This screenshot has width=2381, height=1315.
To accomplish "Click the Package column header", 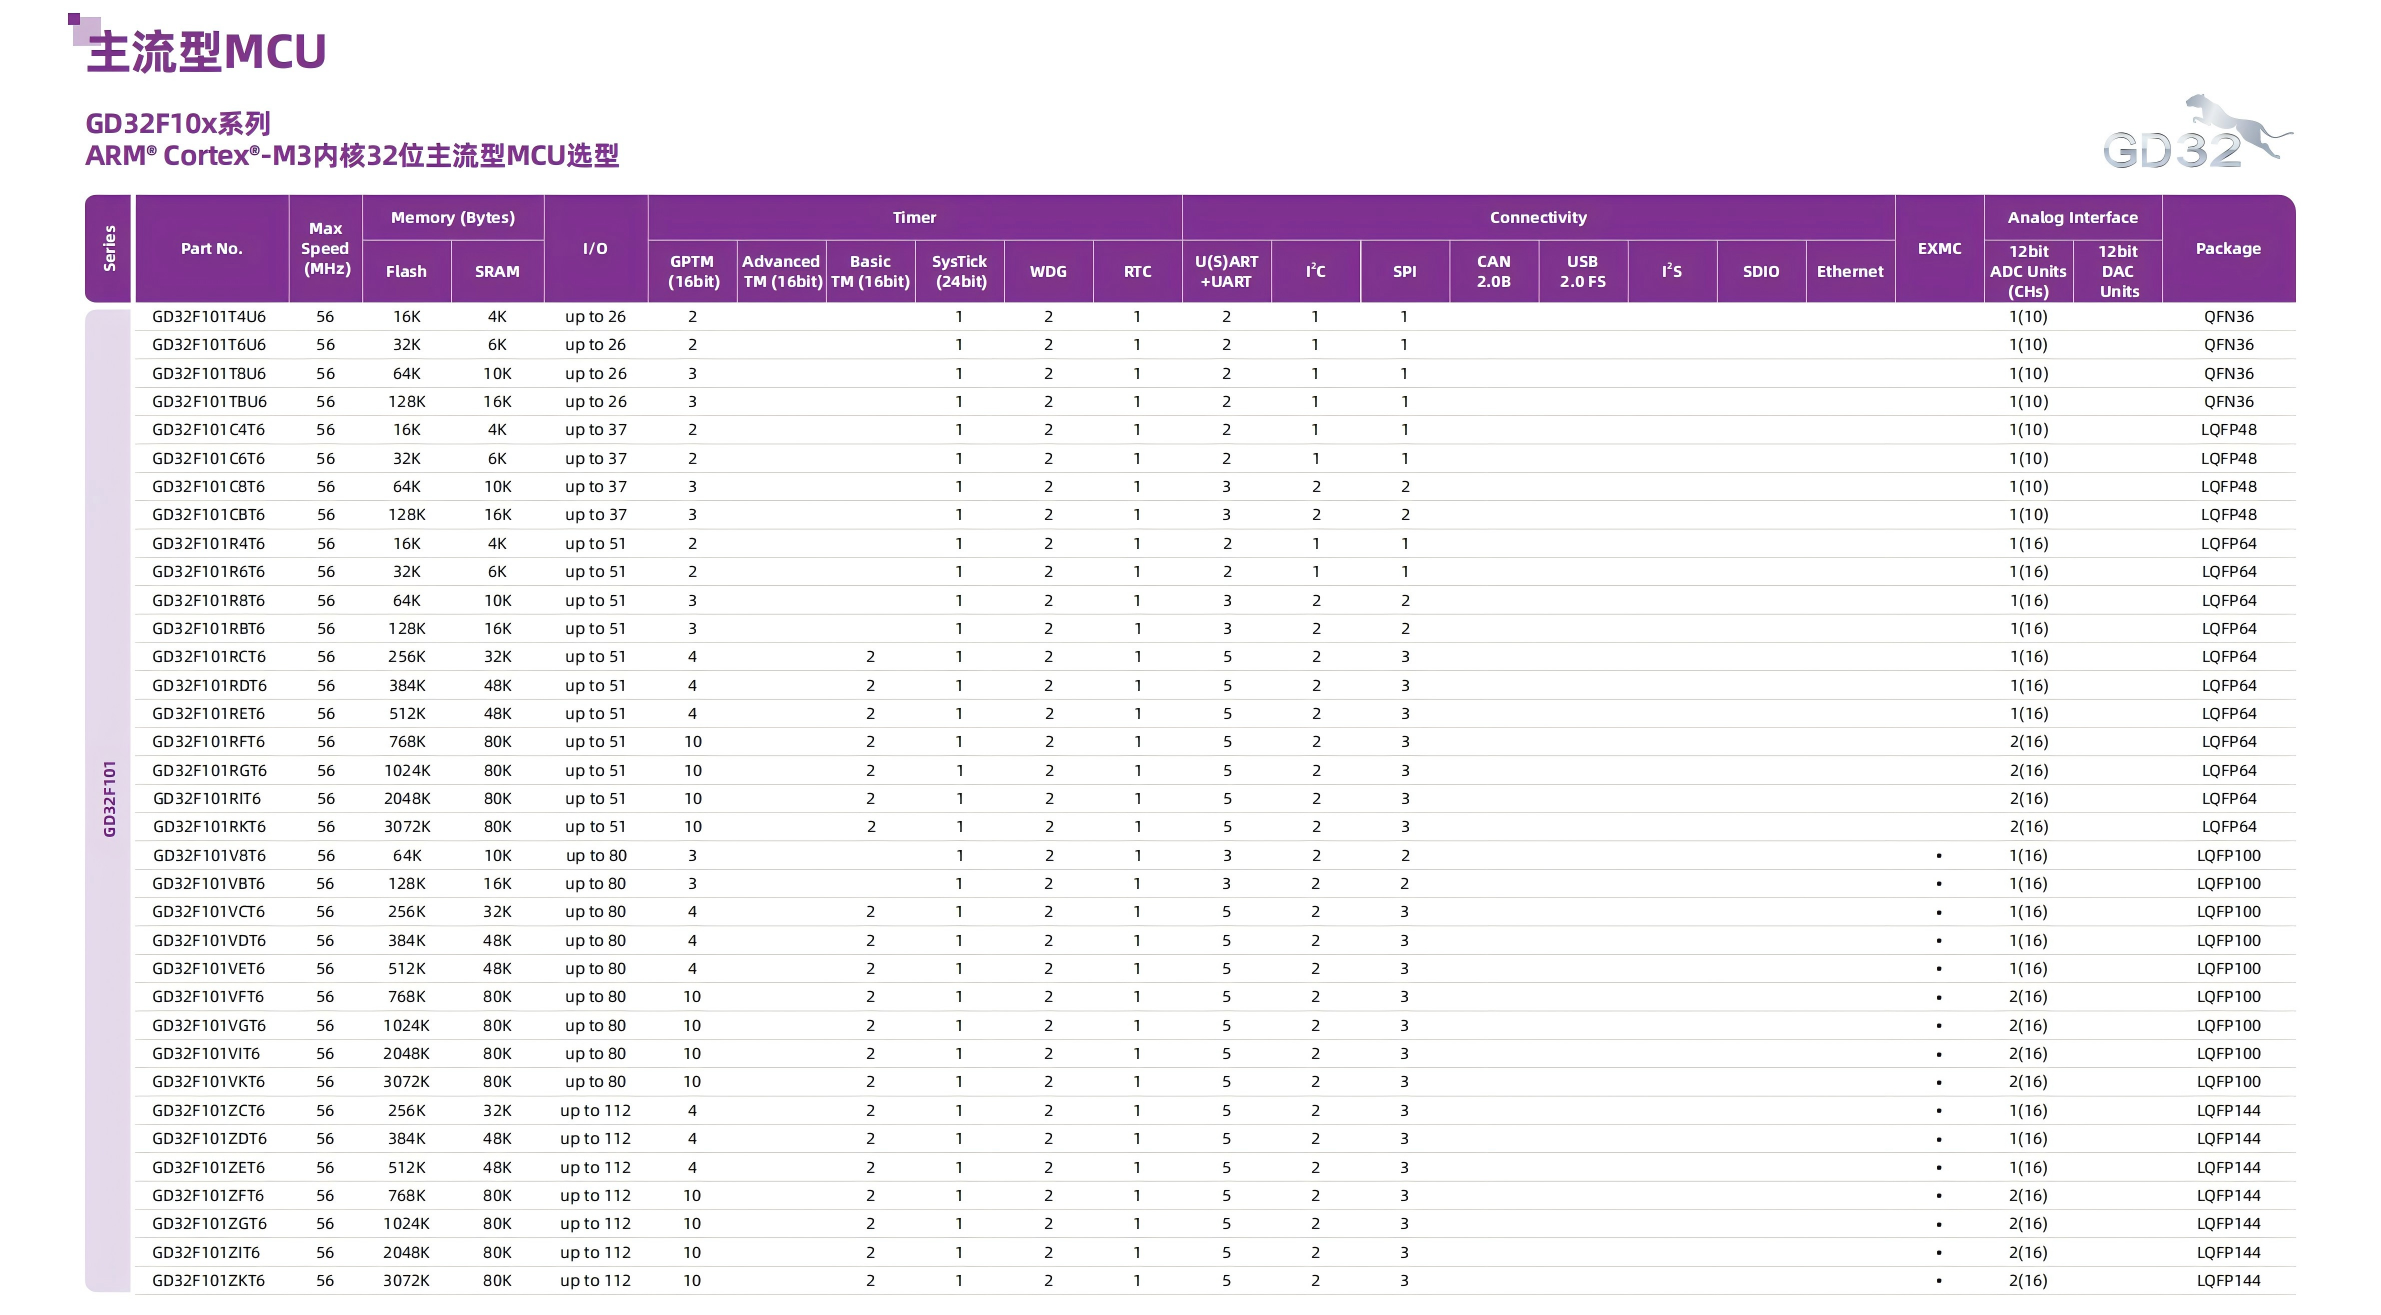I will [2227, 249].
